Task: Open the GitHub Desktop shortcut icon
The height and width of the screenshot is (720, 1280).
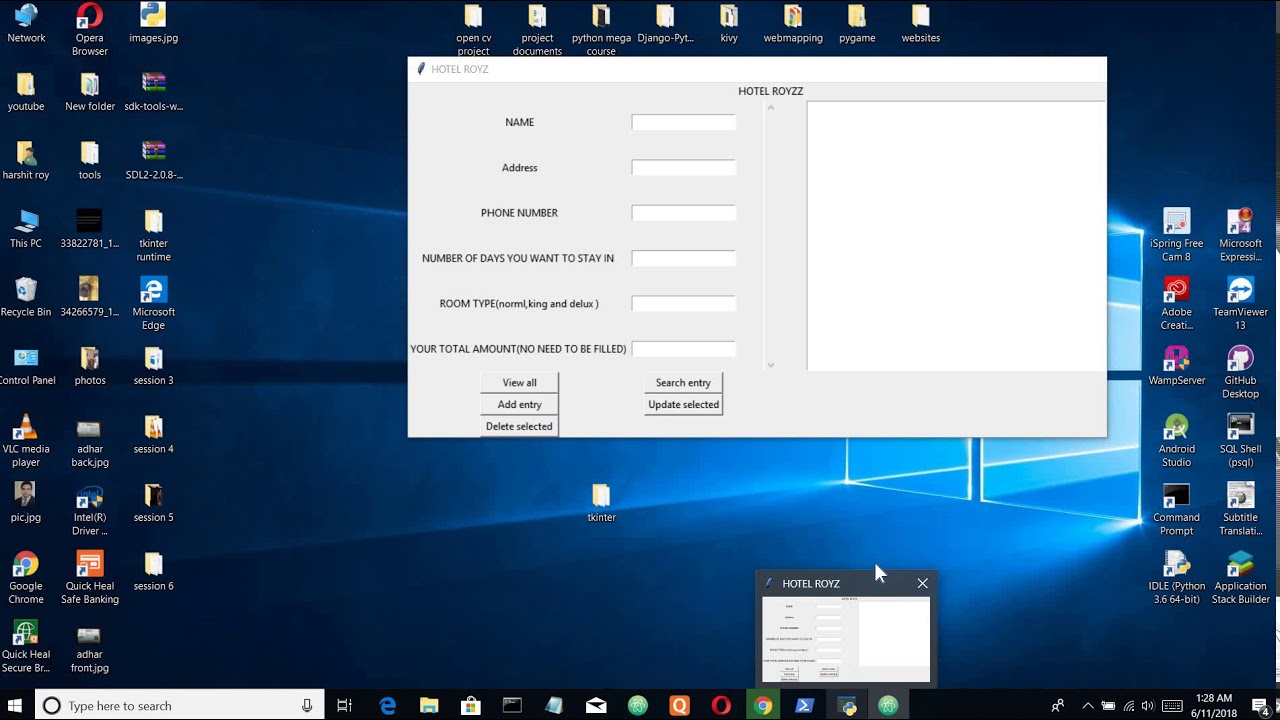Action: (1240, 360)
